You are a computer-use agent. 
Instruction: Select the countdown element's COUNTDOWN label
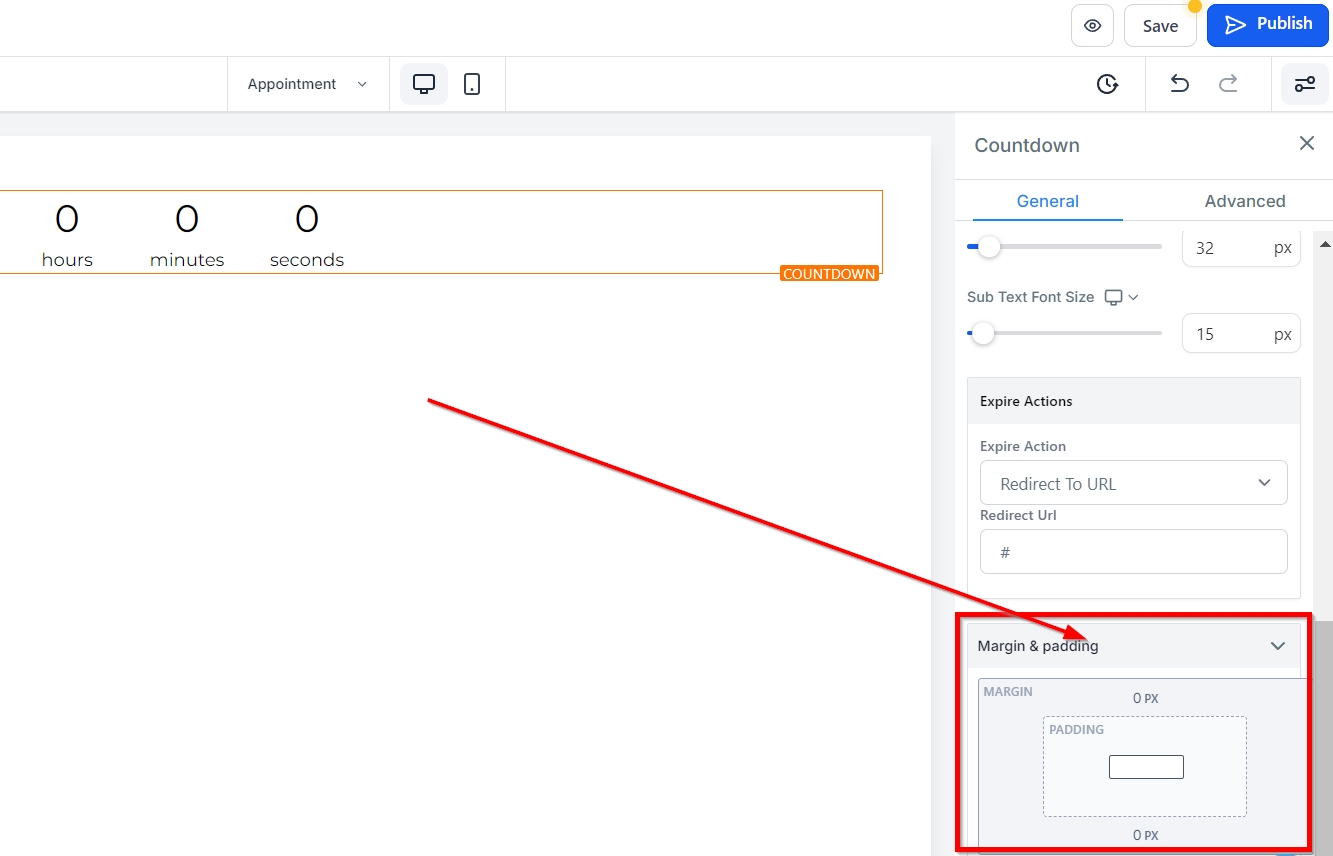point(829,274)
